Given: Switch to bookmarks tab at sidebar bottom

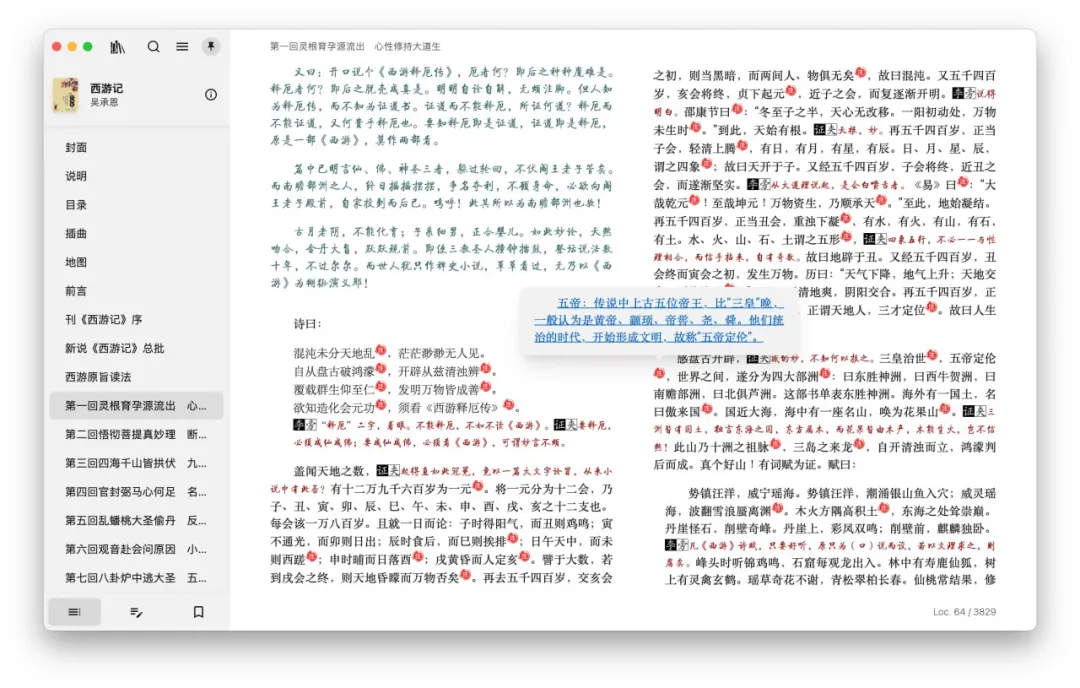Looking at the screenshot, I should [198, 612].
